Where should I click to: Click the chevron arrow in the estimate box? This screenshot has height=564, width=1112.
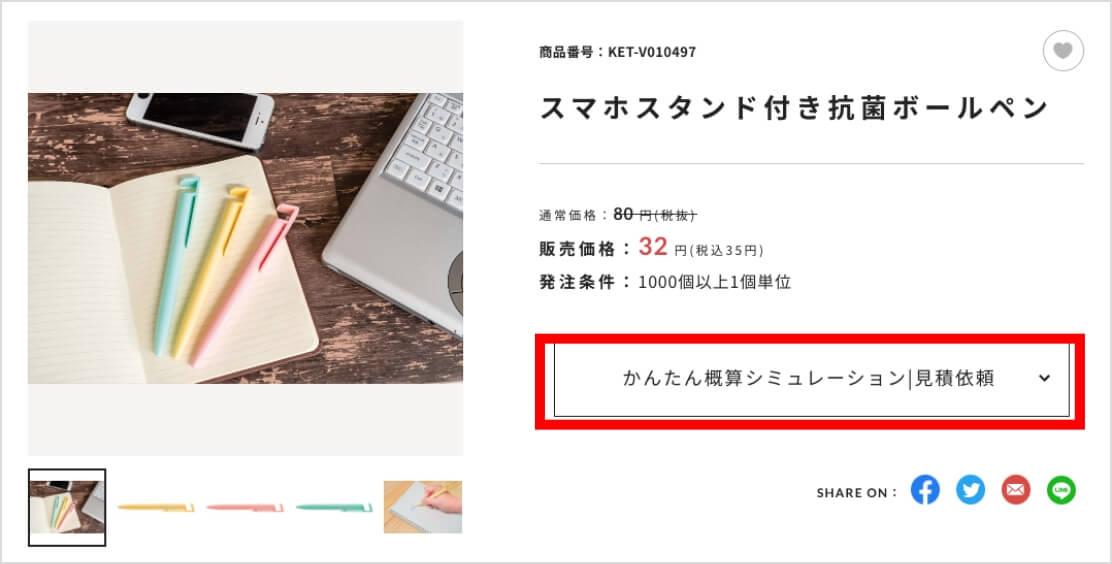tap(1044, 378)
